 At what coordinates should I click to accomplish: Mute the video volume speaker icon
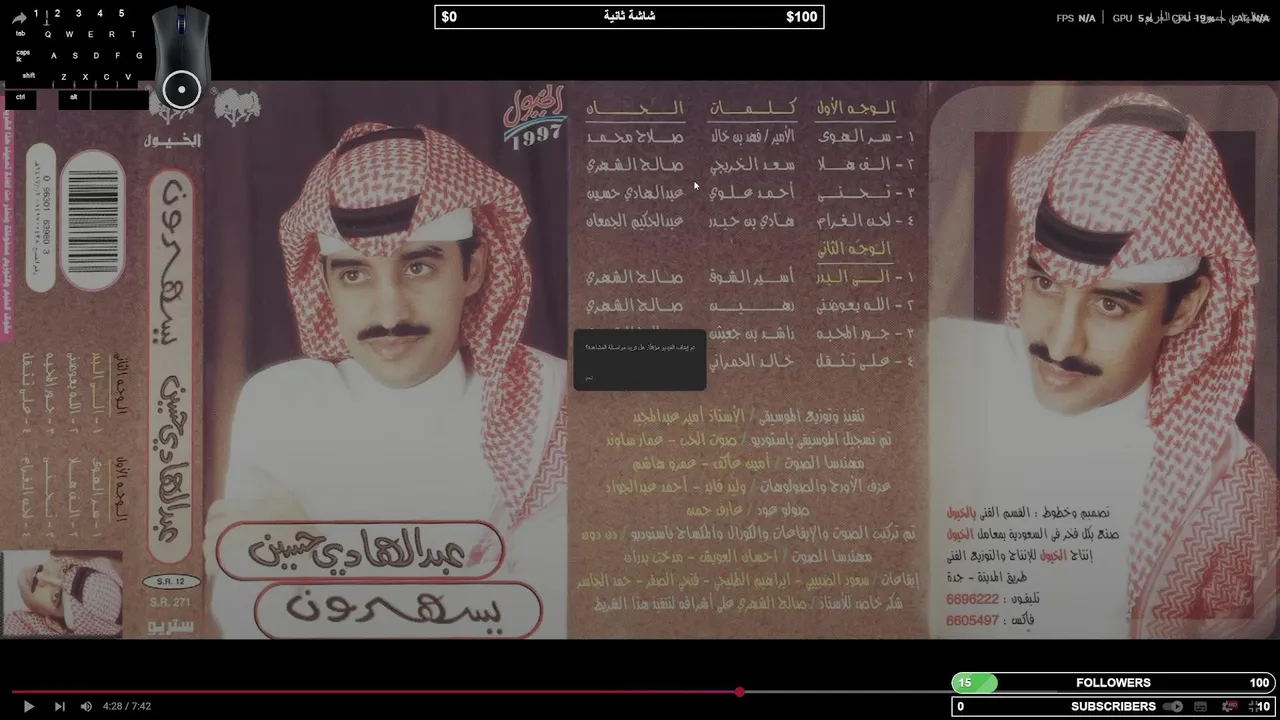[86, 706]
